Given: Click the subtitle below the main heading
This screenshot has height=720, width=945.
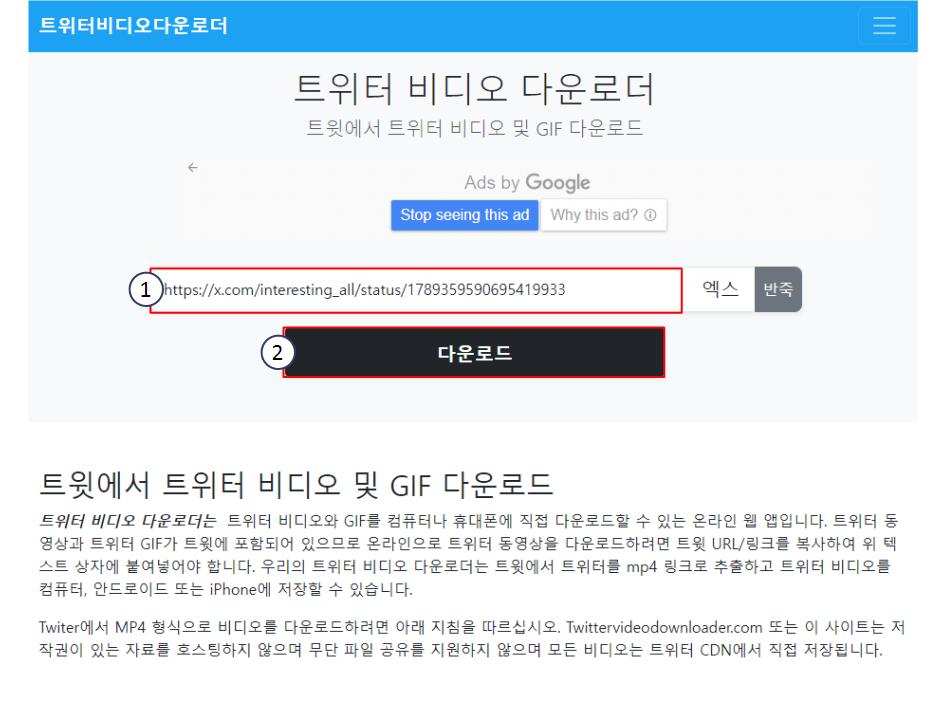Looking at the screenshot, I should pos(472,127).
